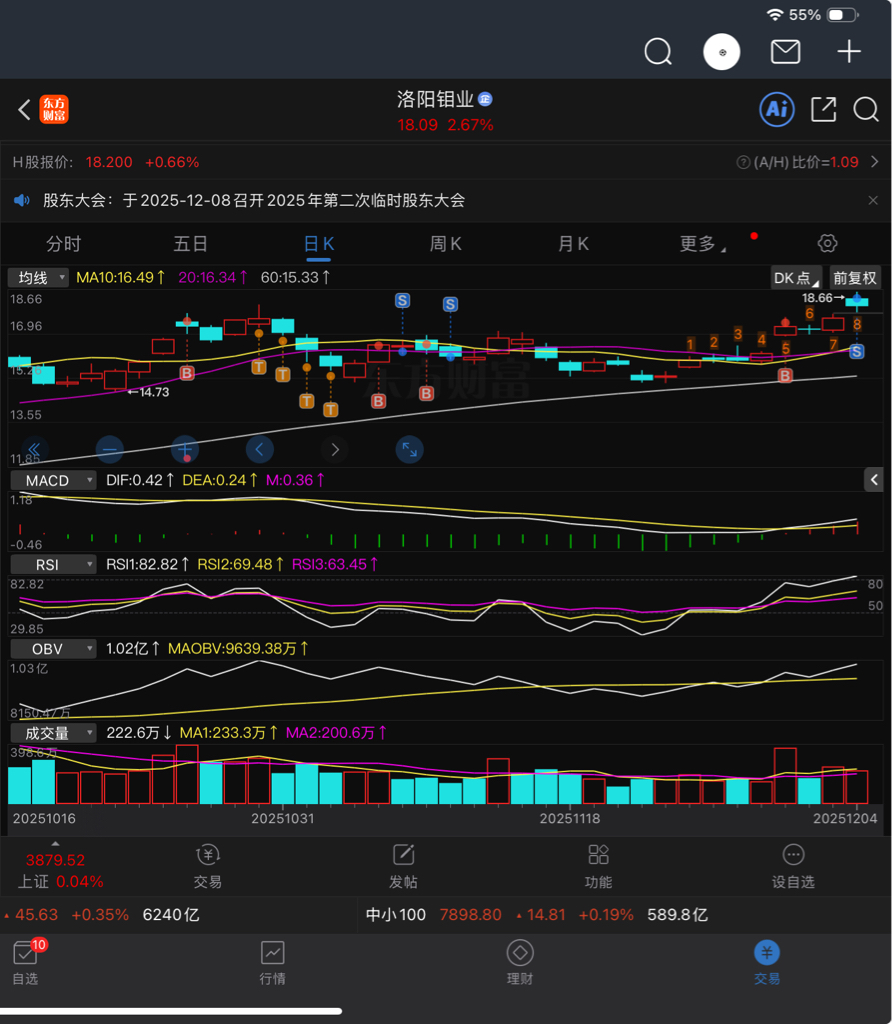Open 行情 tab in bottom navigation
Image resolution: width=892 pixels, height=1024 pixels.
pyautogui.click(x=272, y=963)
